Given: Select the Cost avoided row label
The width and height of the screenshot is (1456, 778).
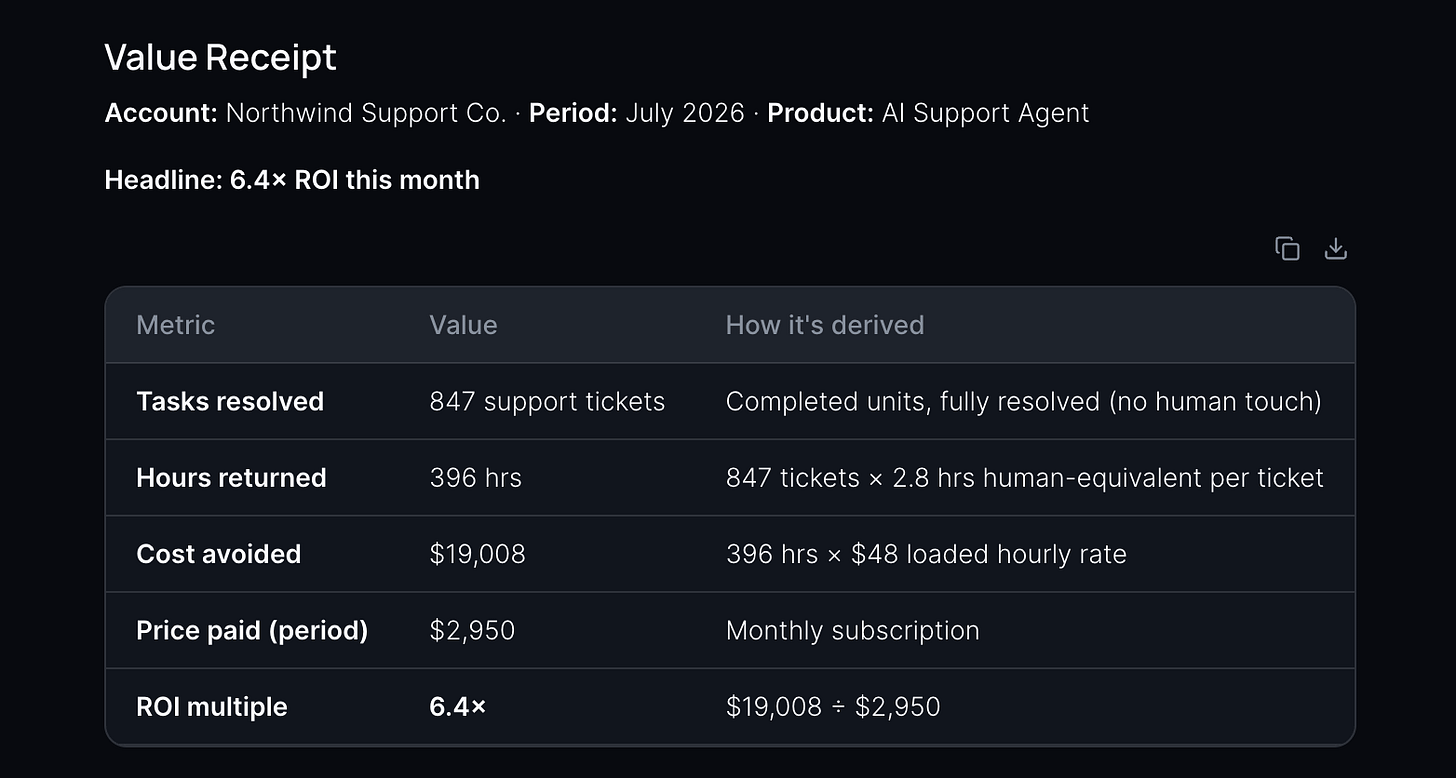Looking at the screenshot, I should coord(218,554).
